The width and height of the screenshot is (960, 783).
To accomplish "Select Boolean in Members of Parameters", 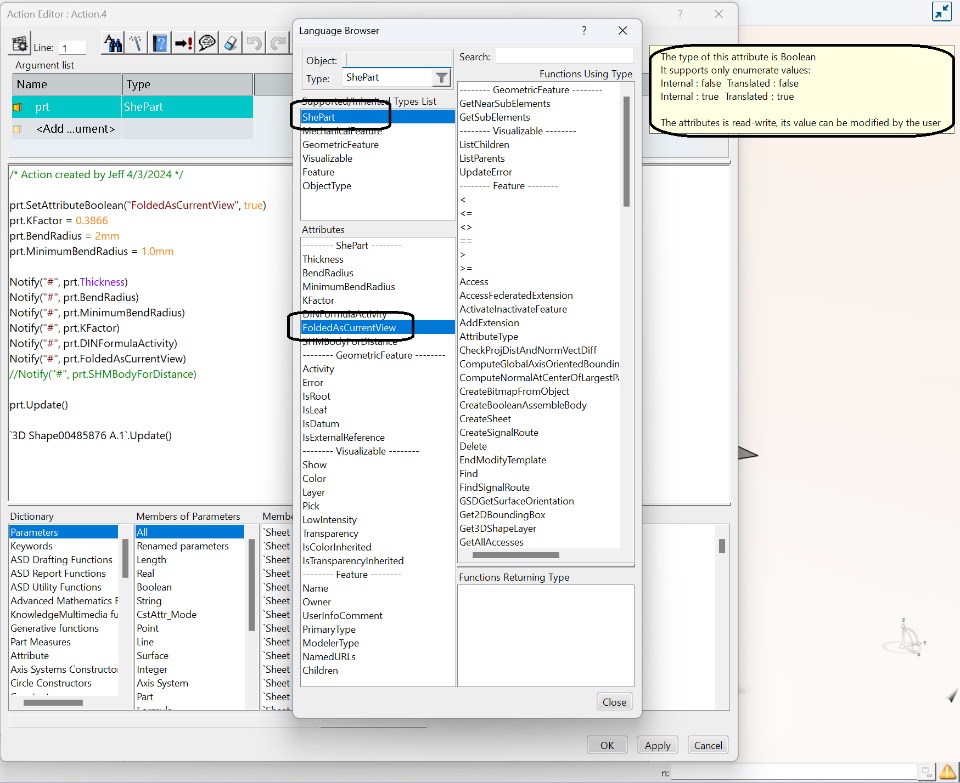I will coord(154,587).
